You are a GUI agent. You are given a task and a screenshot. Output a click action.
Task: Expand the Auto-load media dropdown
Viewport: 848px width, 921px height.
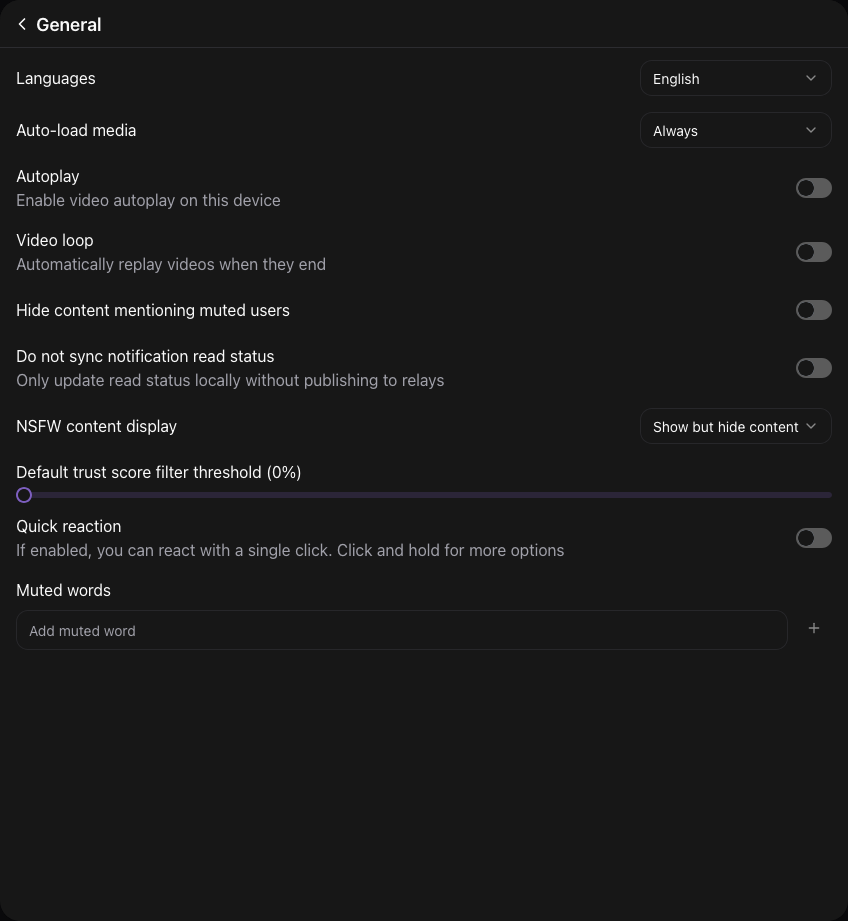(x=734, y=130)
